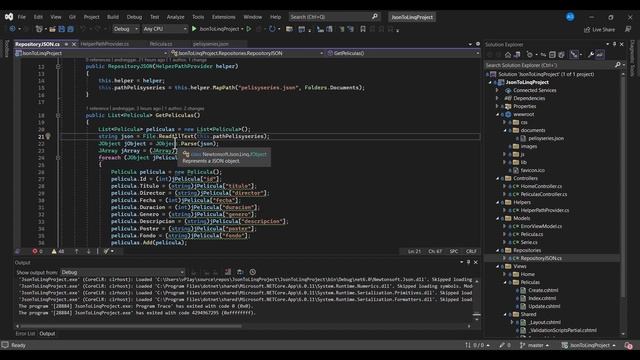The height and width of the screenshot is (360, 640).
Task: Click the Open File toolbar icon
Action: [52, 29]
